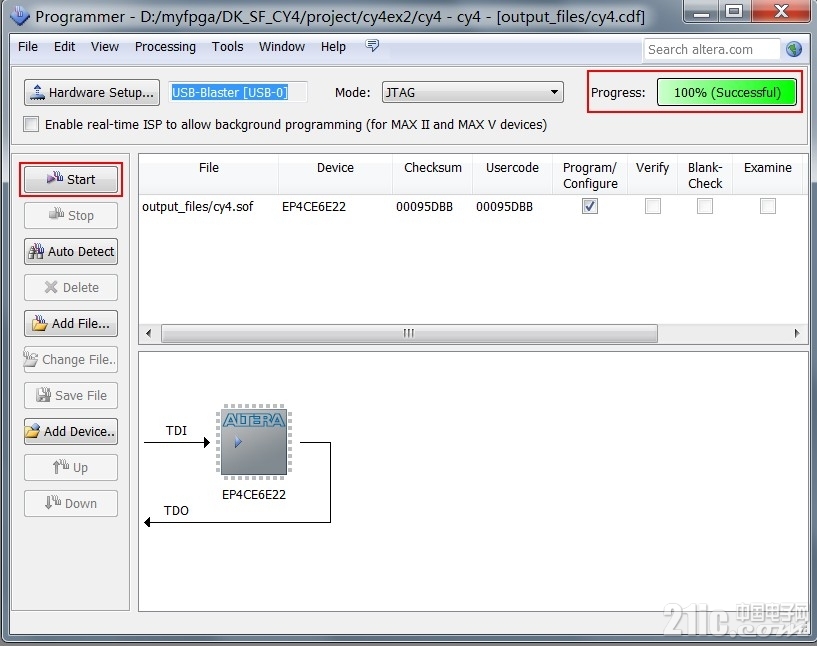Click the feedback speech bubble icon

[372, 46]
